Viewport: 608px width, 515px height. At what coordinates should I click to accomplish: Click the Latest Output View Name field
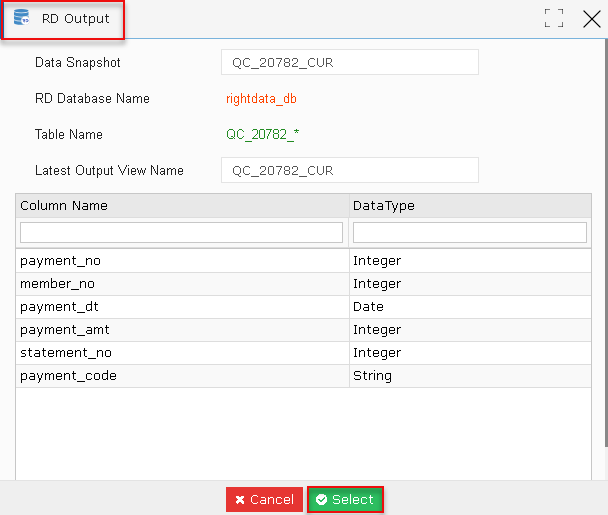(350, 170)
